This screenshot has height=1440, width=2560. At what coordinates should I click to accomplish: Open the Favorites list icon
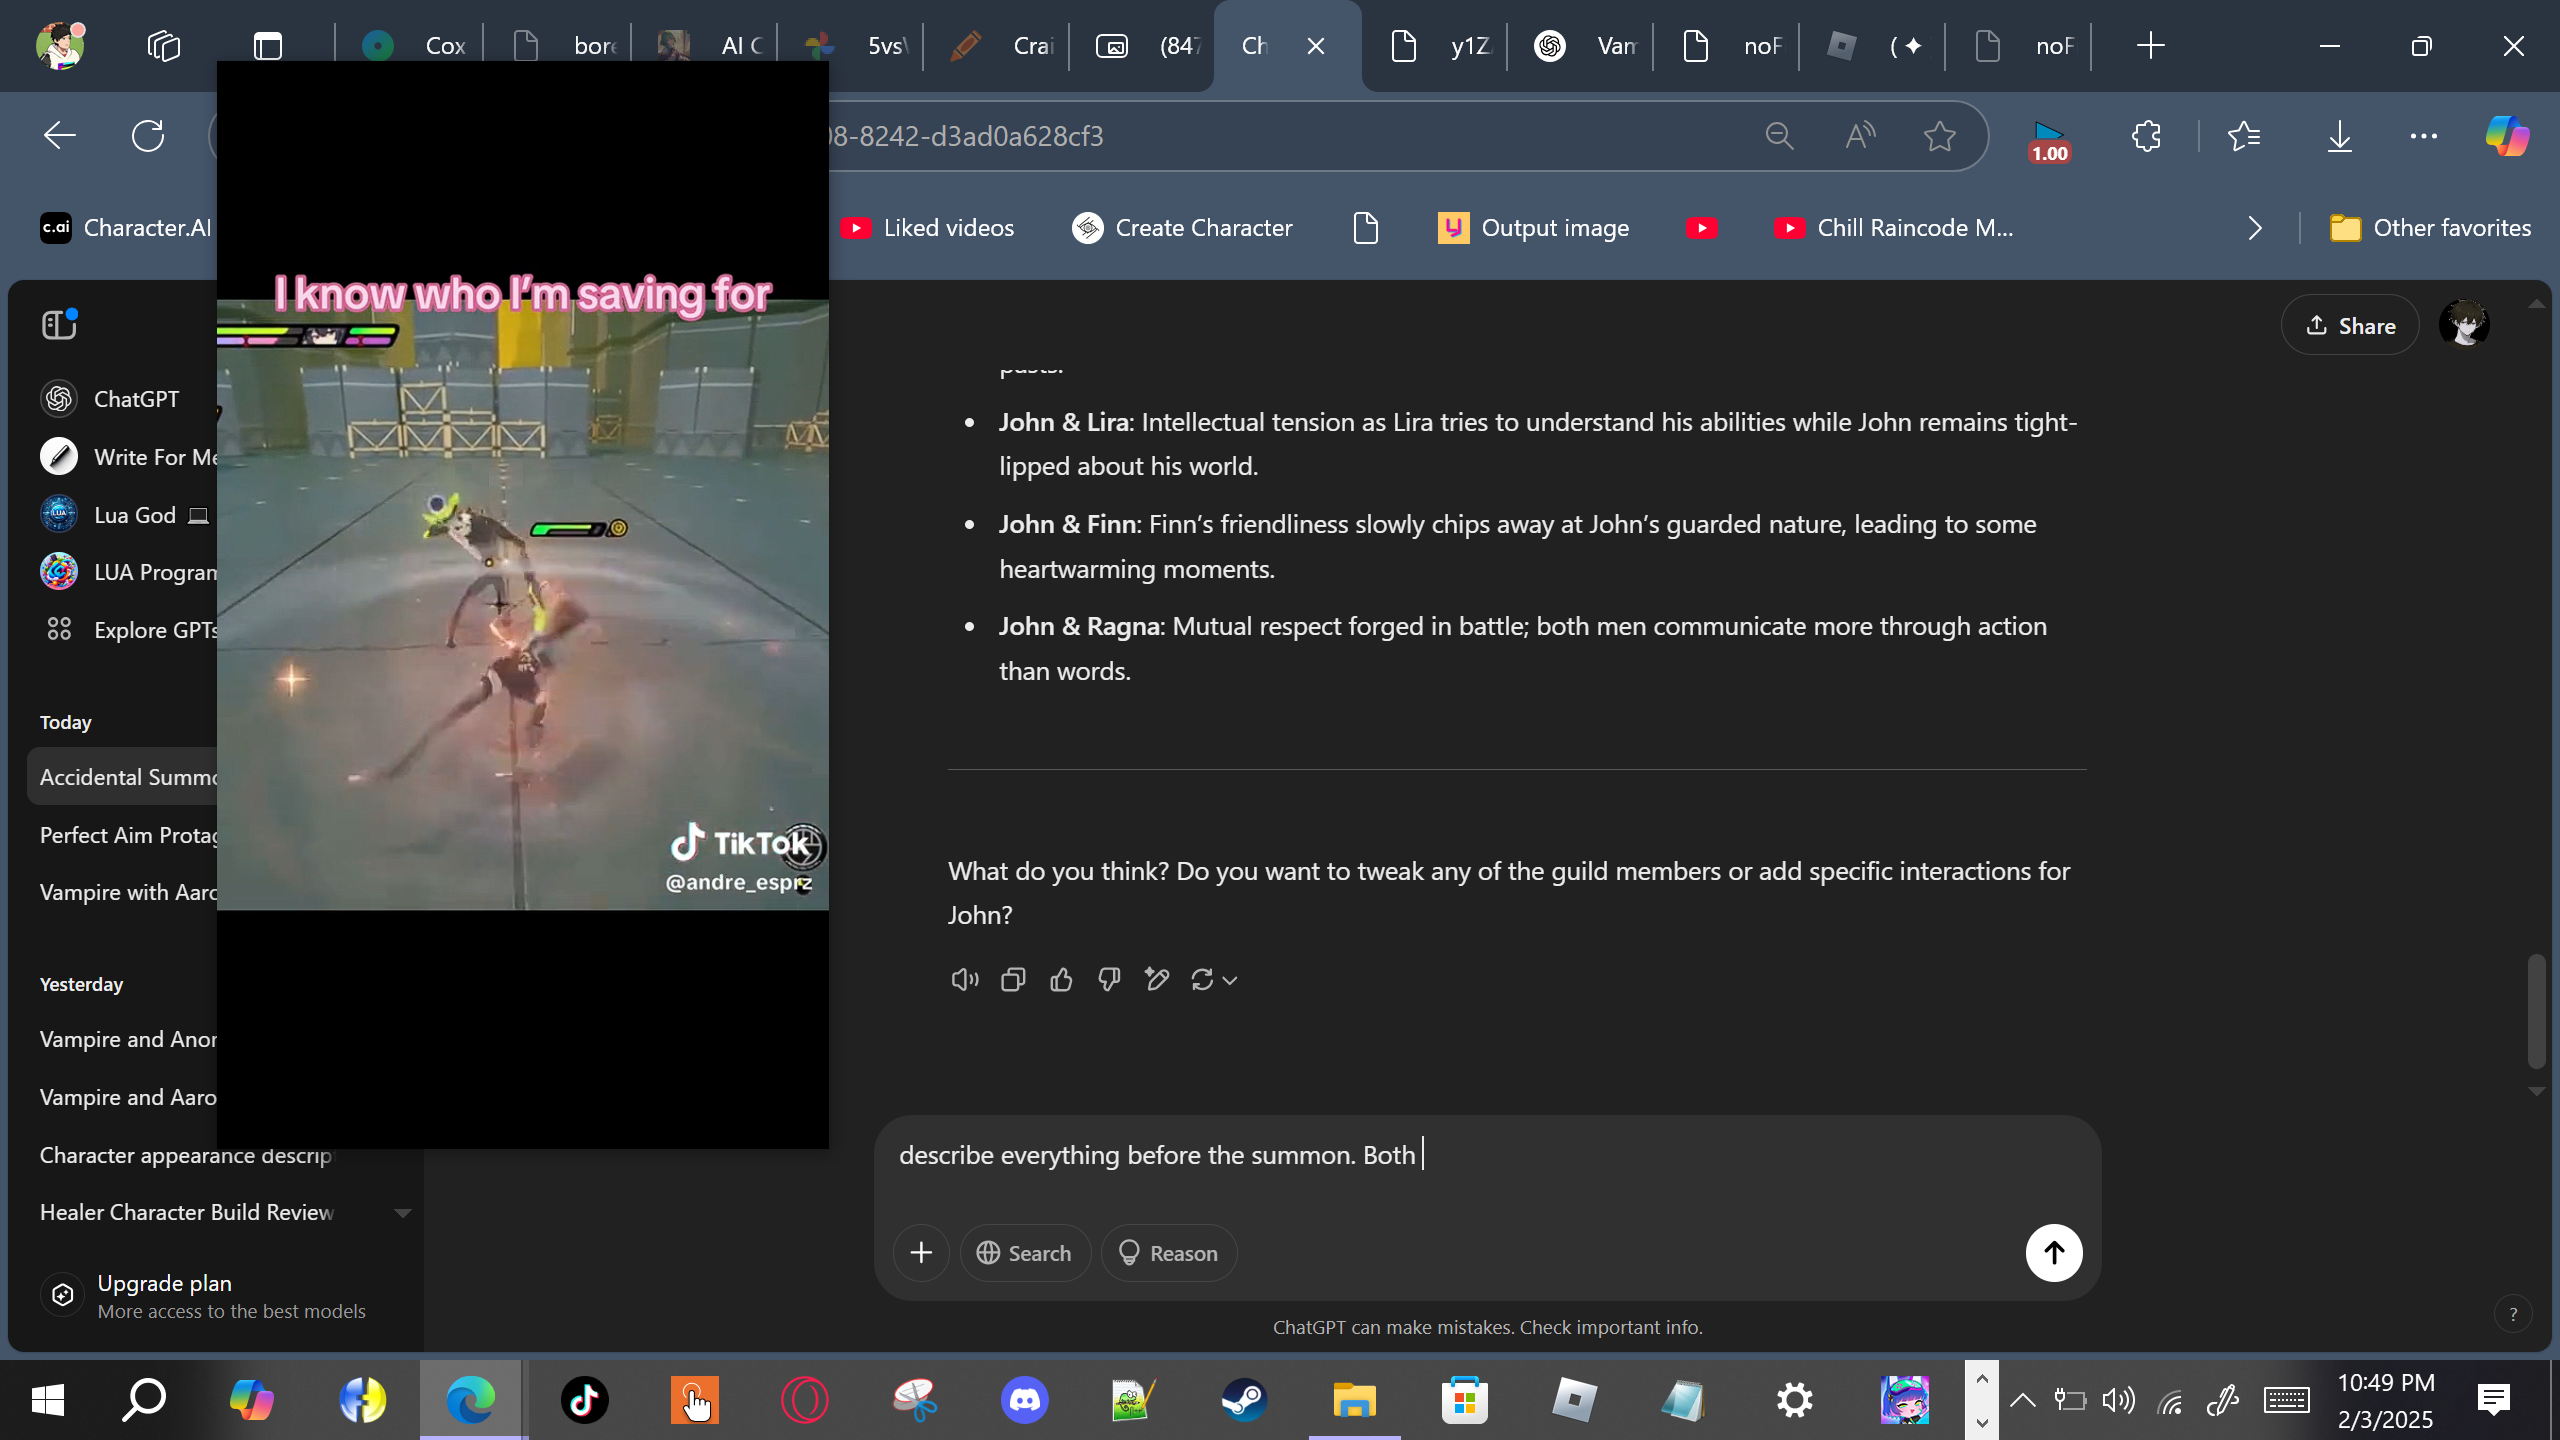[x=2245, y=136]
